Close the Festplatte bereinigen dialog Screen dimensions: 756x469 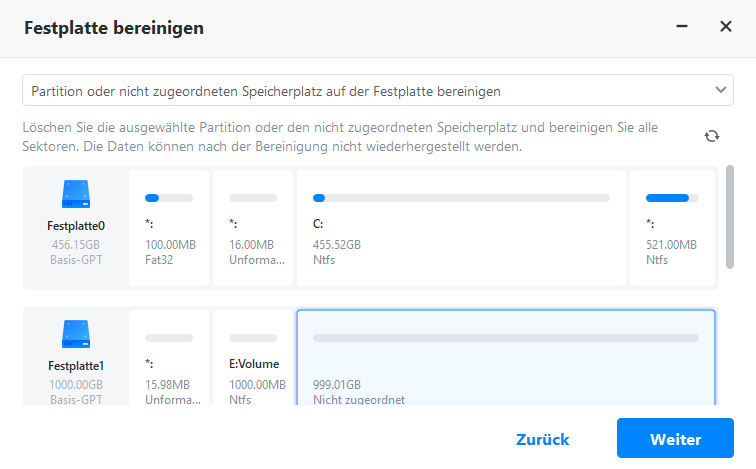click(x=726, y=27)
